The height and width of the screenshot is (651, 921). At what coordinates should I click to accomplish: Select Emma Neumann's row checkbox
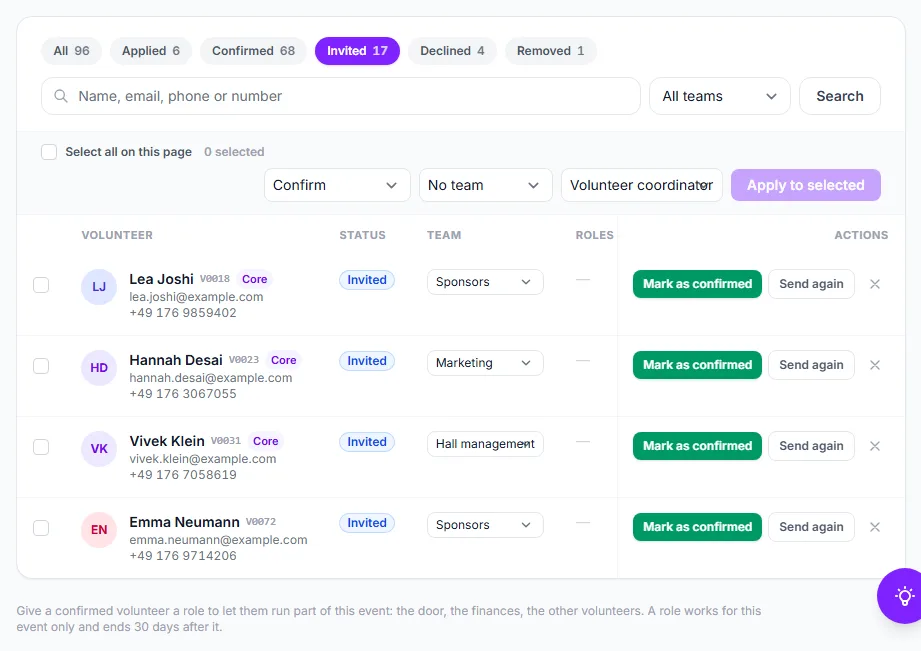(x=41, y=529)
